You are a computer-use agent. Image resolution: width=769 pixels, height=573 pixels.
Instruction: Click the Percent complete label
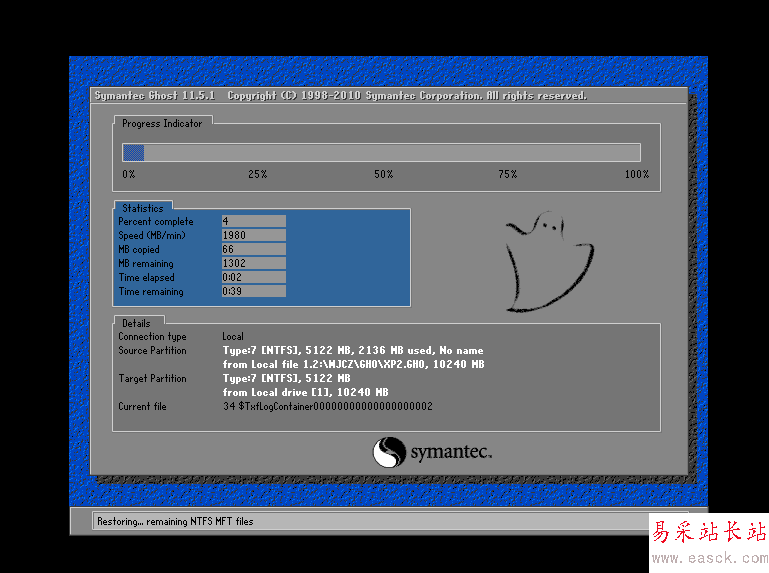(155, 222)
